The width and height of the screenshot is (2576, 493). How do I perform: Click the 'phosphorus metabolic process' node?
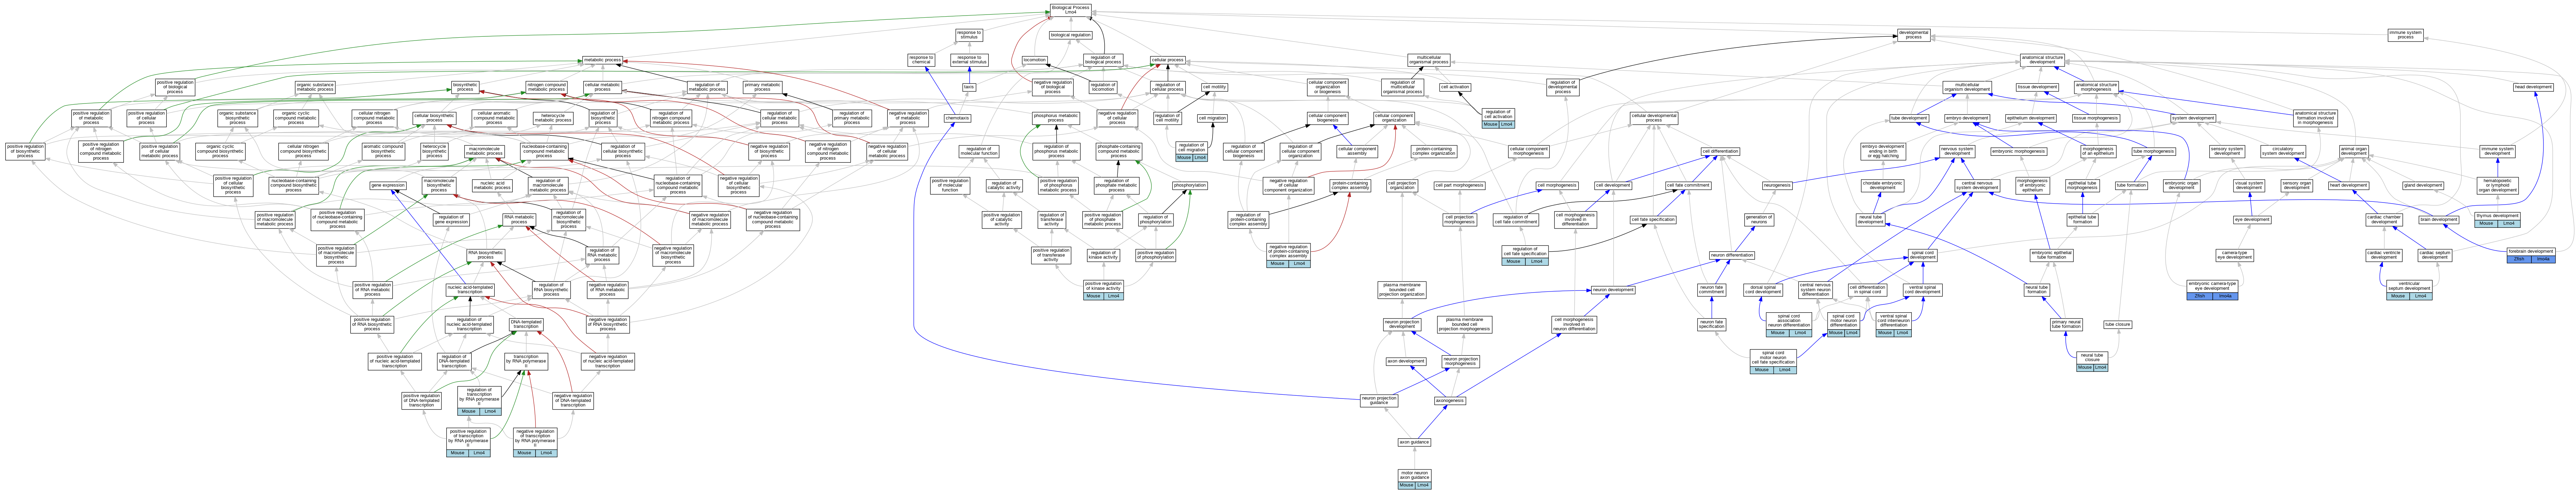tap(1056, 118)
